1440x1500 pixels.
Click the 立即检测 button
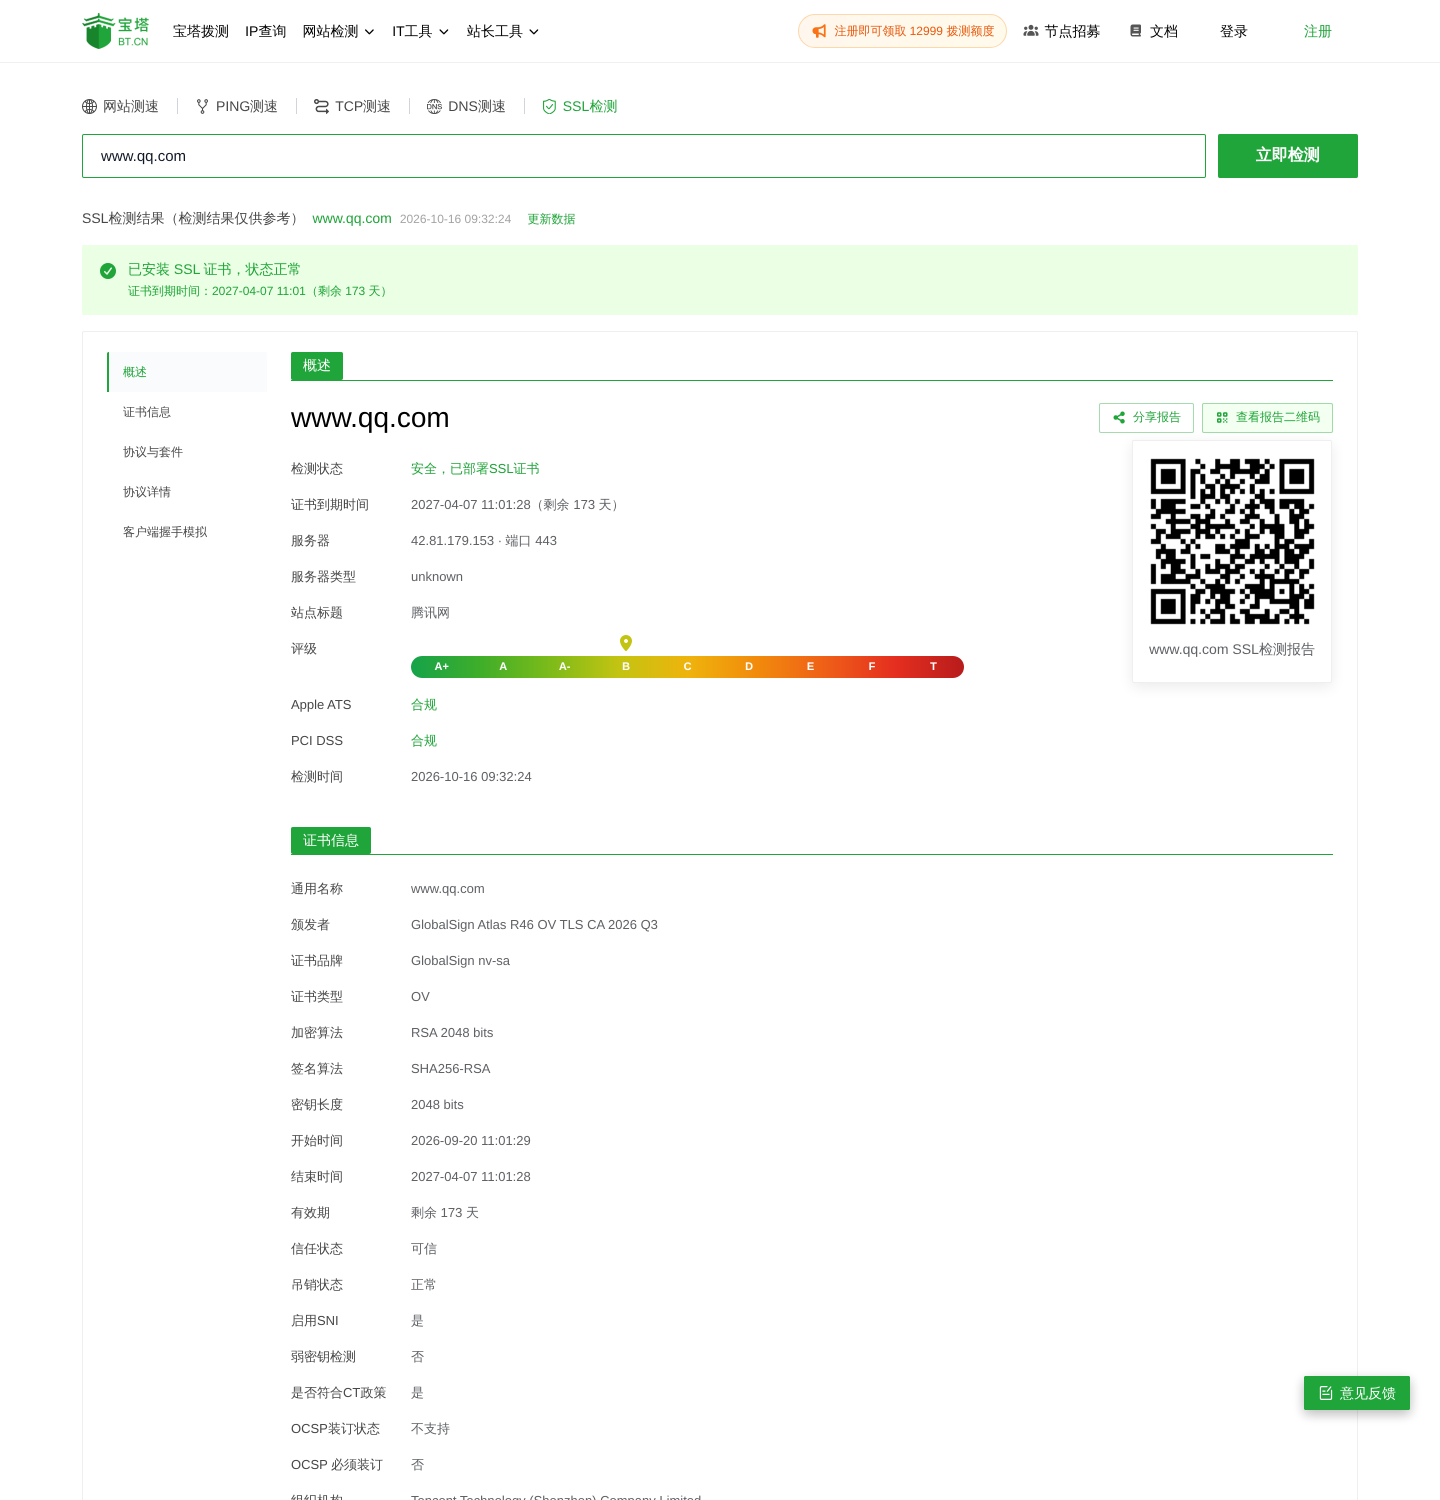tap(1288, 156)
